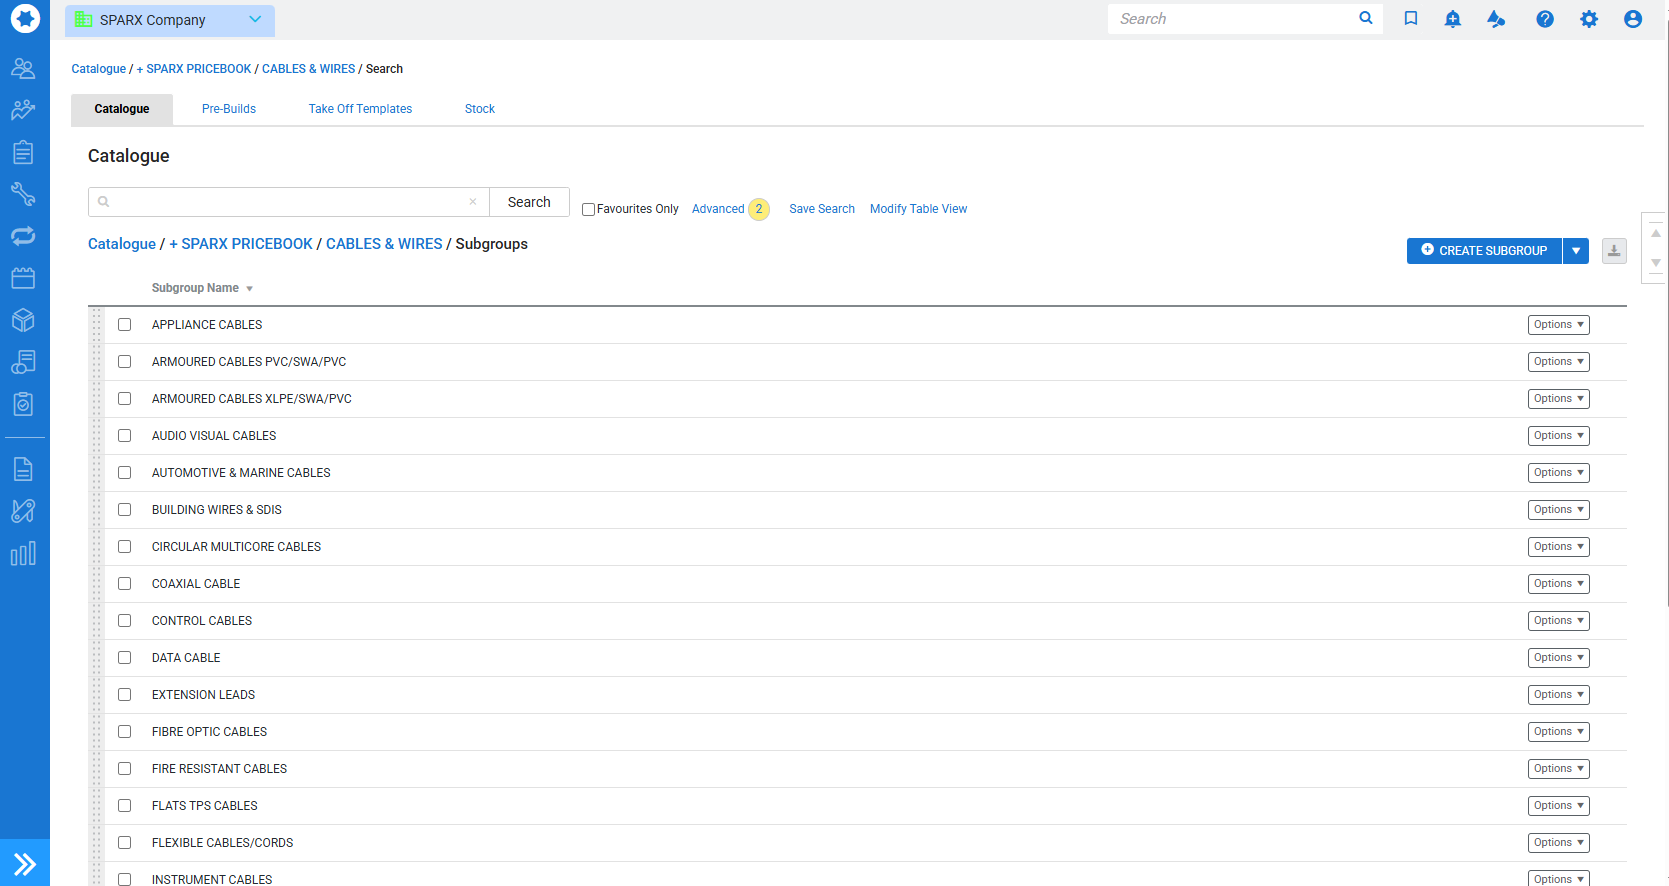Click the Modify Table View link
Viewport: 1669px width, 886px height.
918,209
